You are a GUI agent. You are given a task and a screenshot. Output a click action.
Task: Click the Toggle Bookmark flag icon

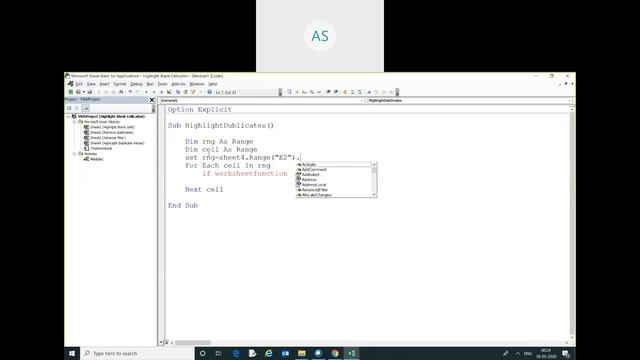click(369, 92)
